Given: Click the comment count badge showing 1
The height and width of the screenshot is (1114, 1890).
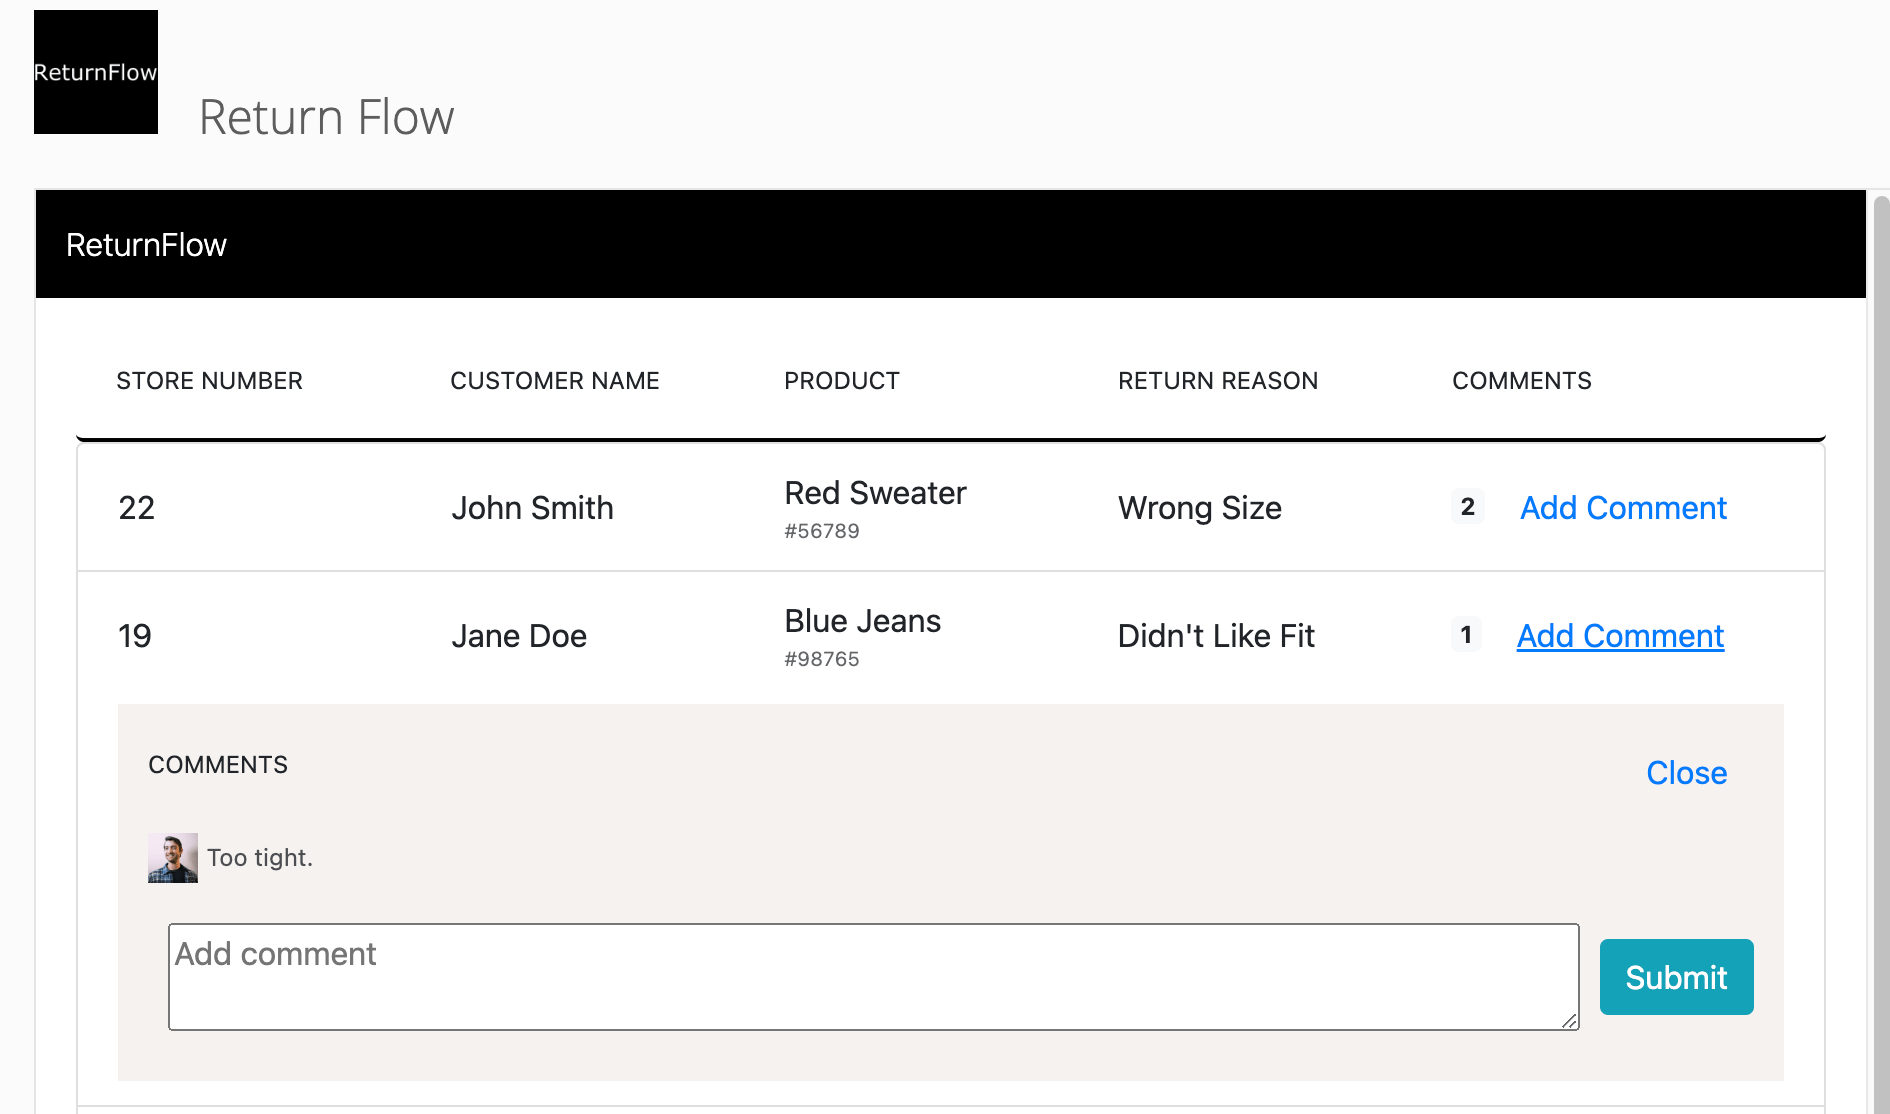Looking at the screenshot, I should click(1466, 635).
